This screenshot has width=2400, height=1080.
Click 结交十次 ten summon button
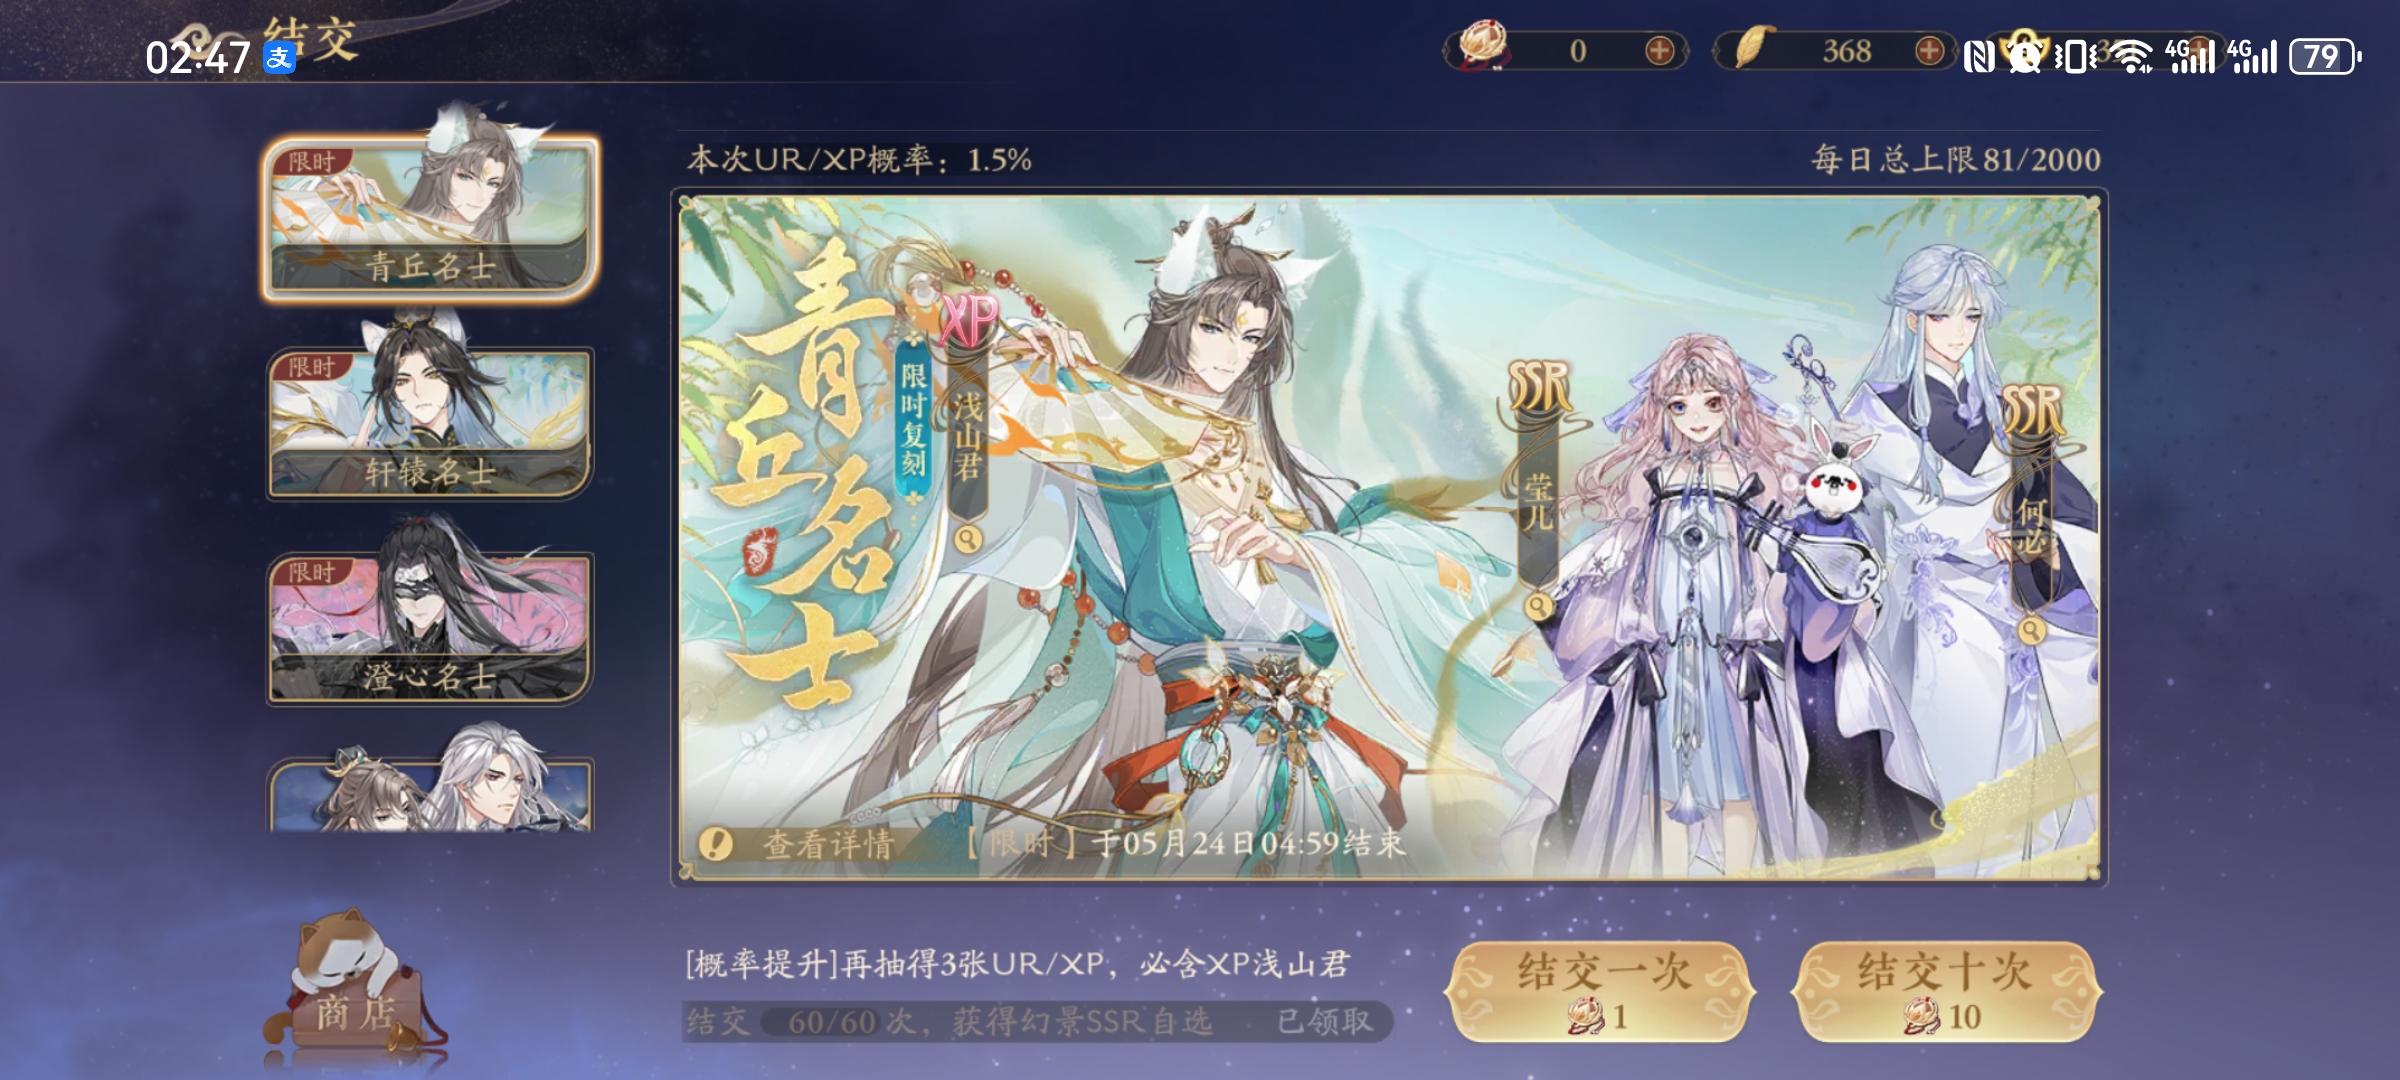tap(1946, 991)
